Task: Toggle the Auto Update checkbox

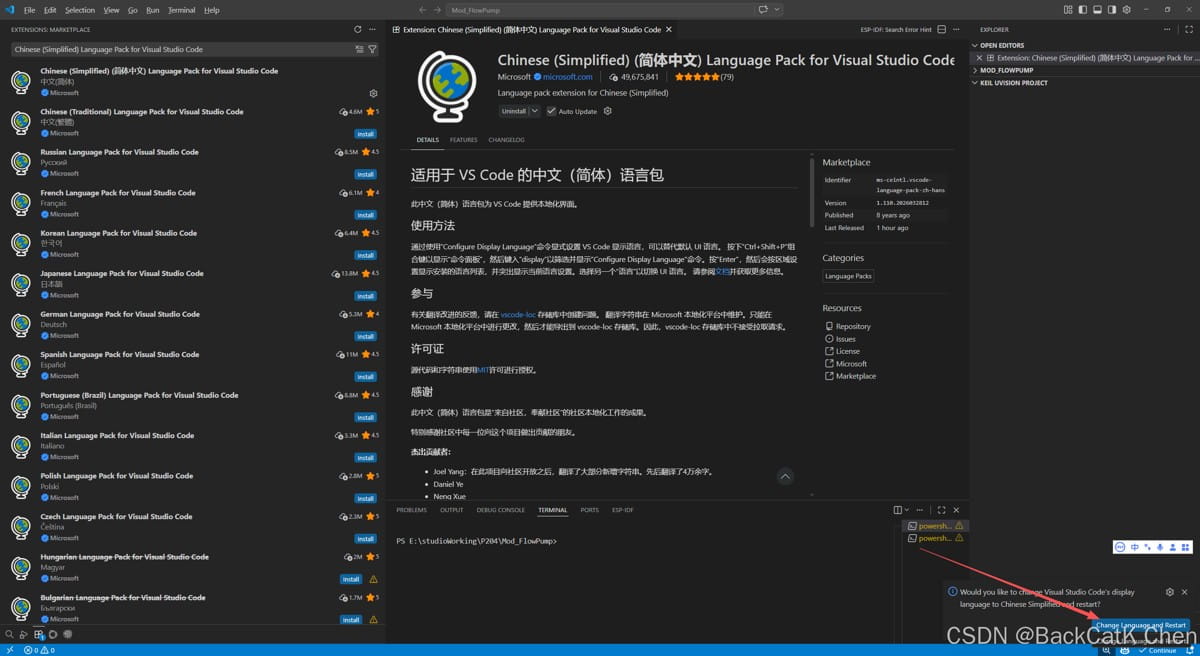Action: pyautogui.click(x=551, y=111)
